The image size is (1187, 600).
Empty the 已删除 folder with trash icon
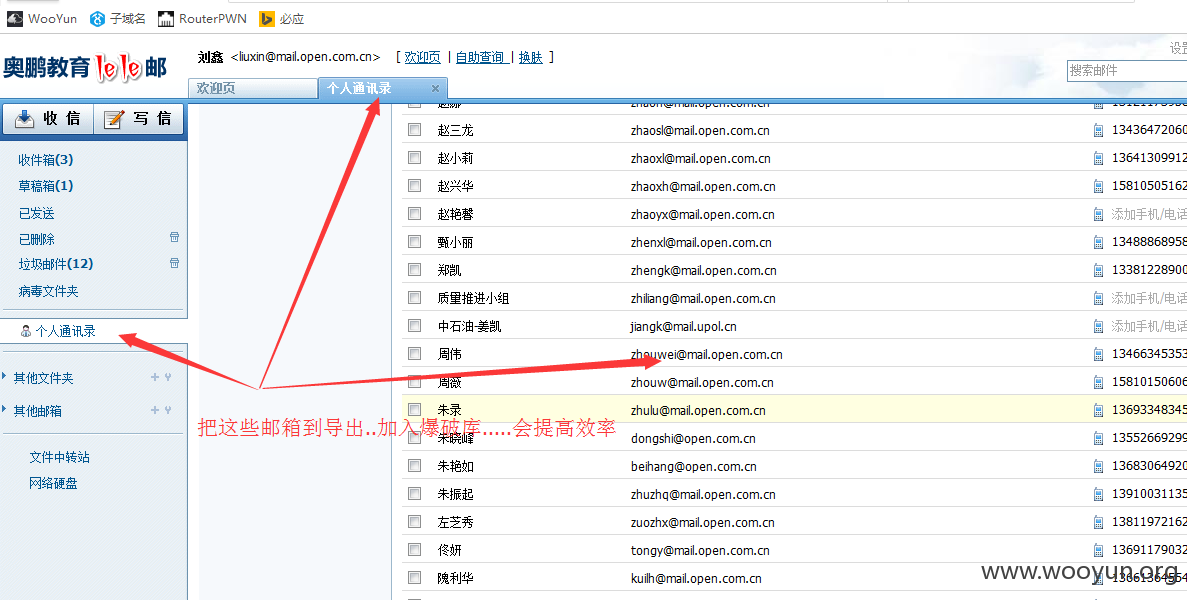point(174,238)
